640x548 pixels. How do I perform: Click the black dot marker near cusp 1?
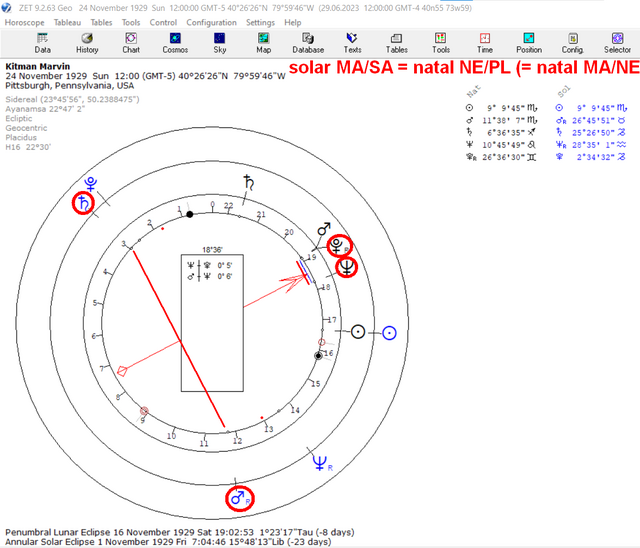190,214
